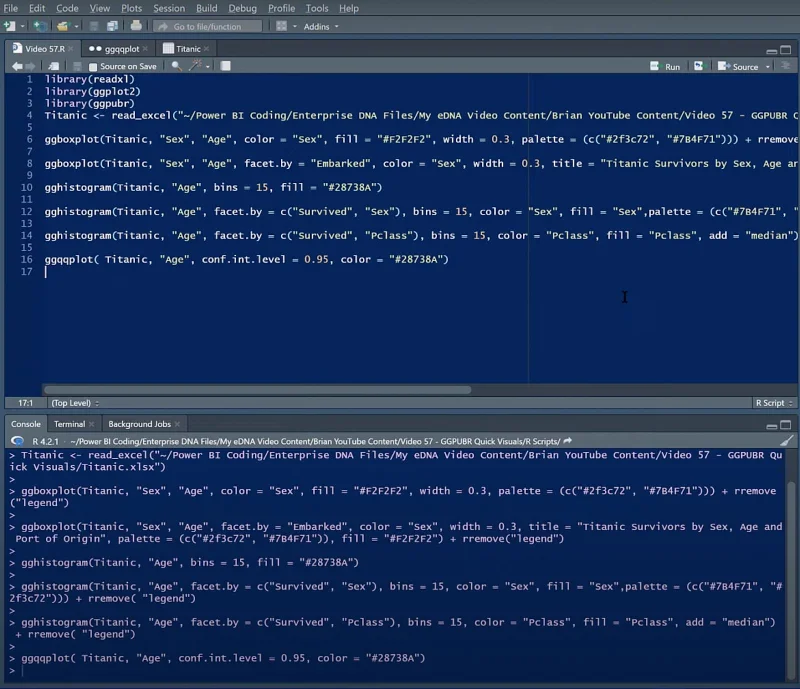Maximize the source editor pane
The height and width of the screenshot is (689, 800).
(786, 50)
